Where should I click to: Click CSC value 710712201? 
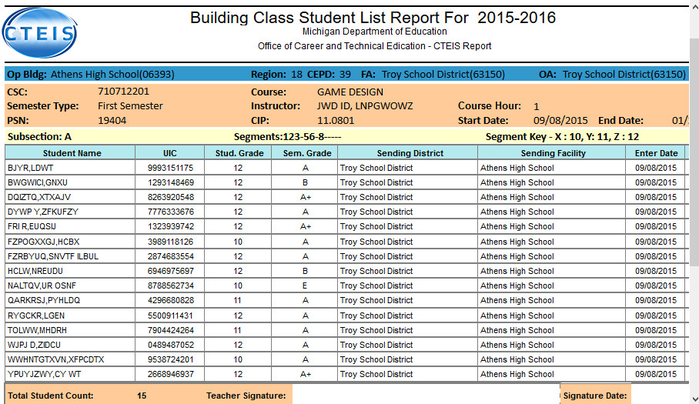coord(123,91)
